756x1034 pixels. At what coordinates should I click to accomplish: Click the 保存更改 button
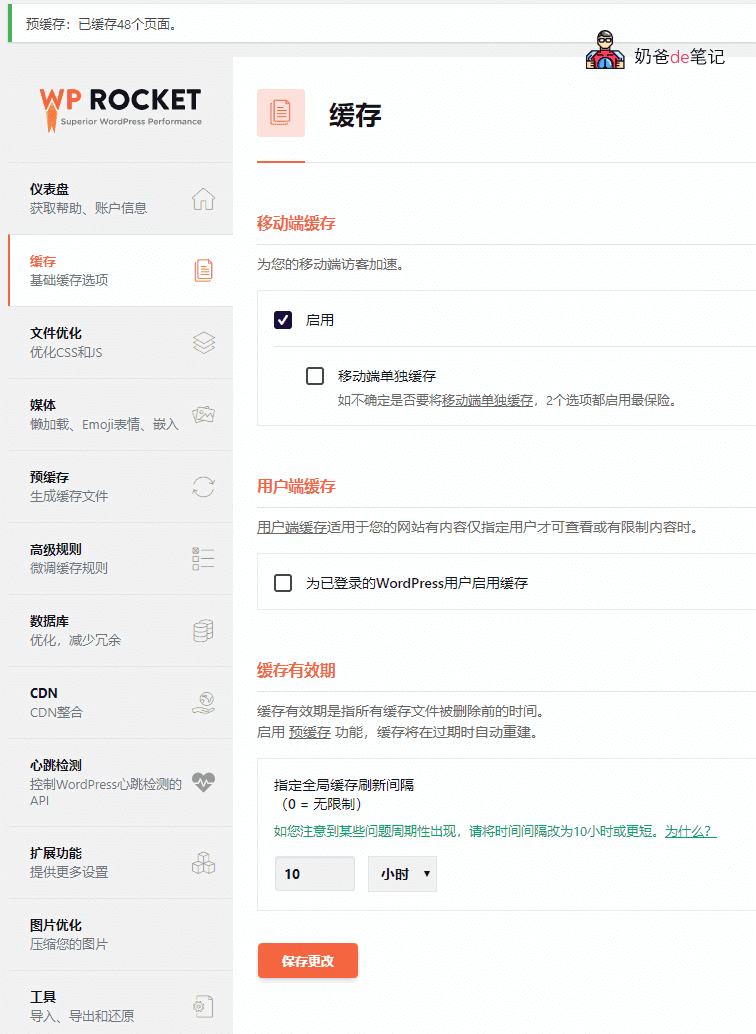pos(307,961)
